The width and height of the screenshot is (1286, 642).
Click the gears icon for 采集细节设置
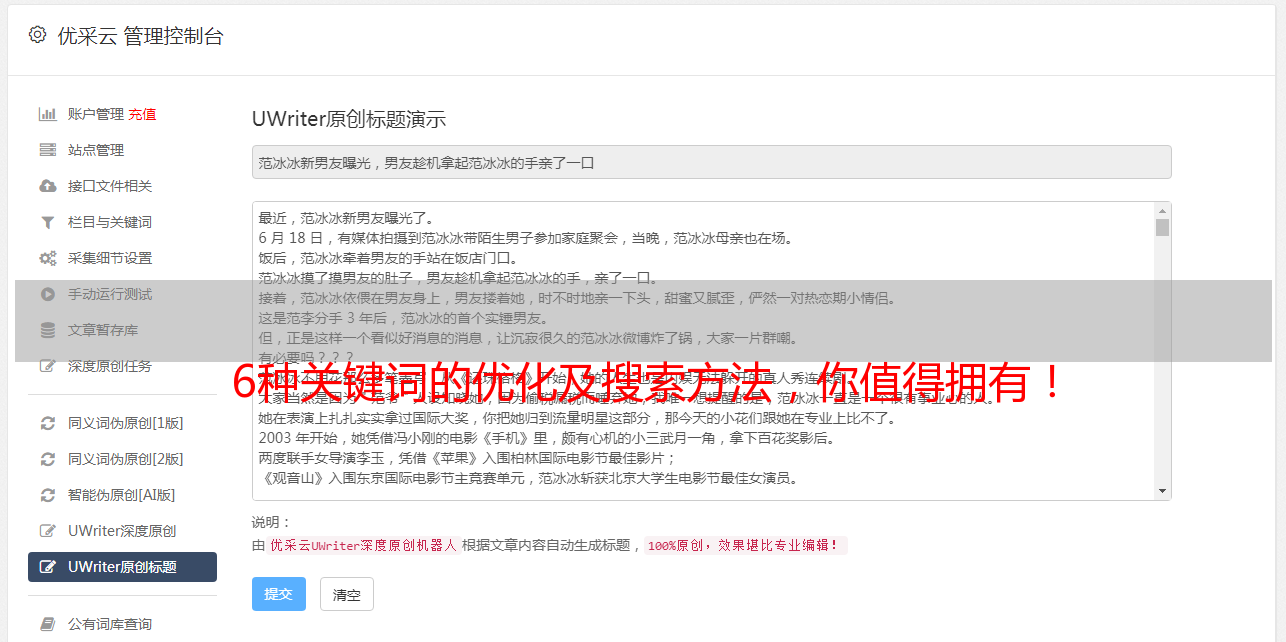47,258
